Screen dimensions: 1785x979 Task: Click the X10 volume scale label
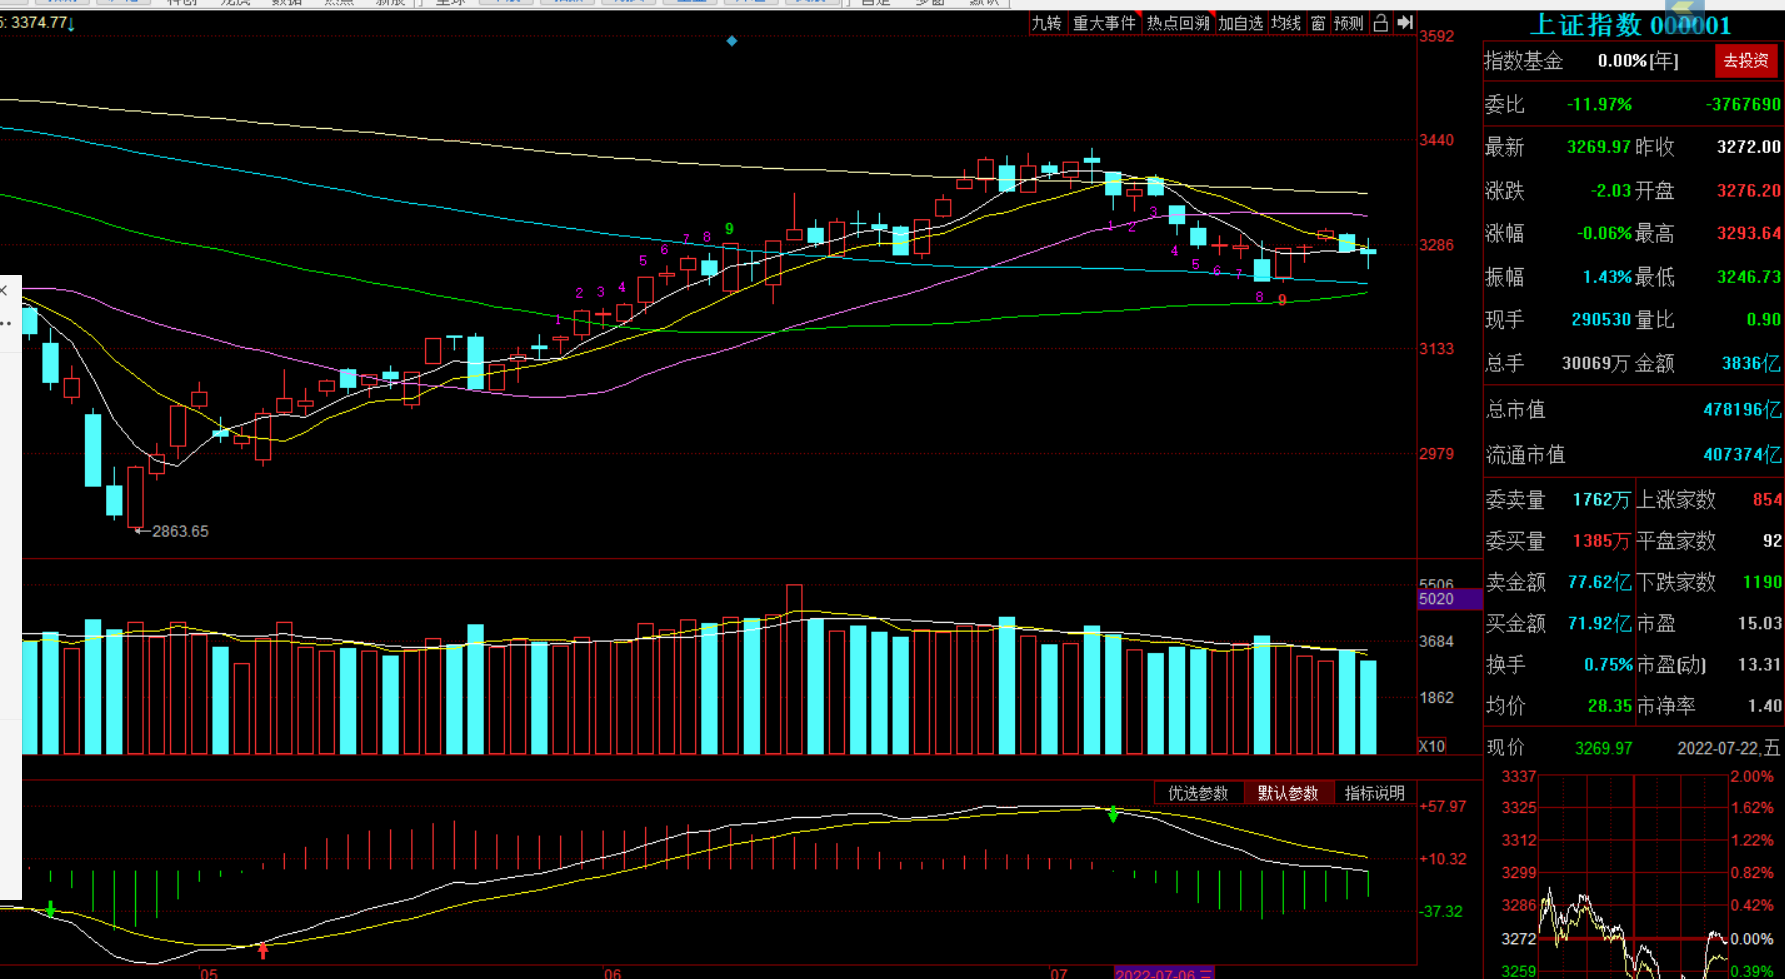(x=1432, y=746)
